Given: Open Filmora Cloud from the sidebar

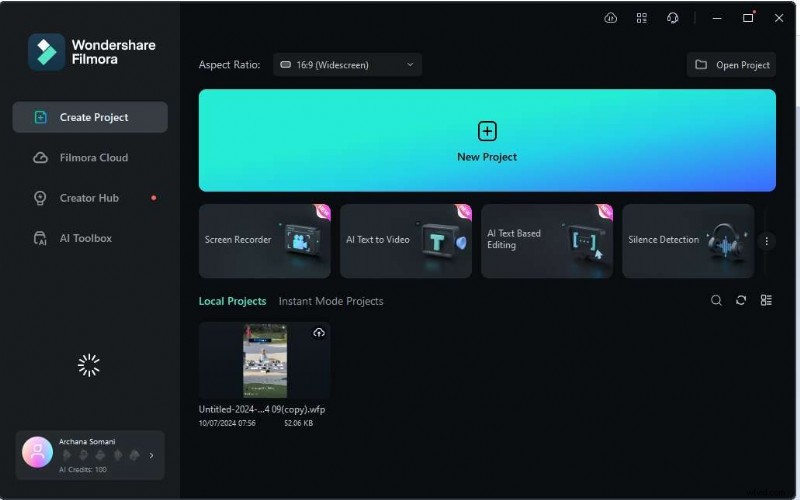Looking at the screenshot, I should point(92,158).
